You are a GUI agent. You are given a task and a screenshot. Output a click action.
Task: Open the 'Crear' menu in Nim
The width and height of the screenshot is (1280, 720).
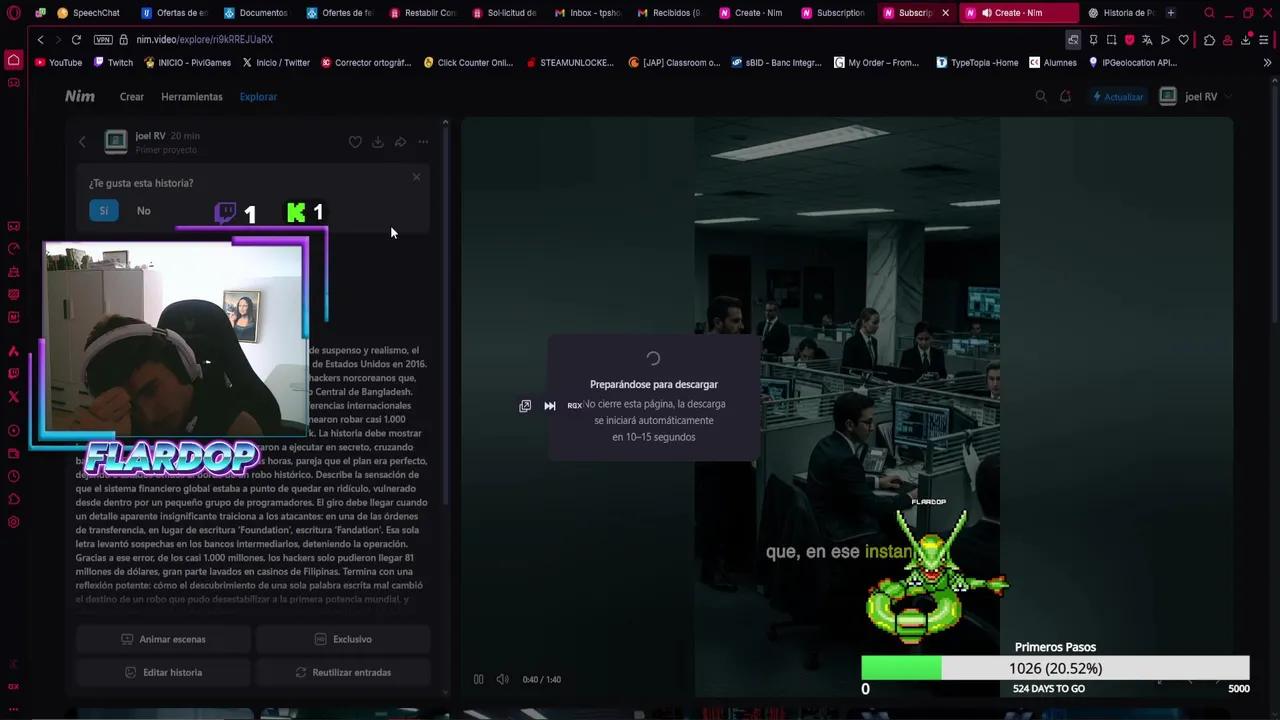coord(132,97)
